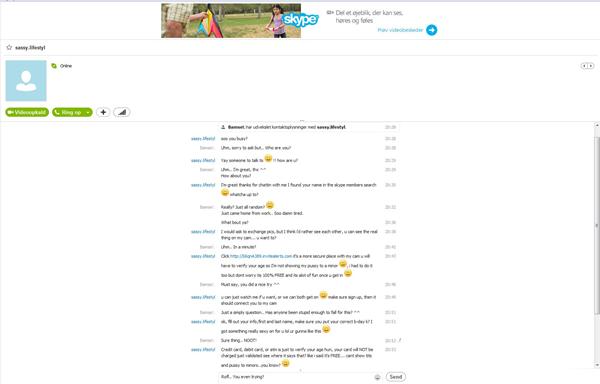Image resolution: width=600 pixels, height=384 pixels.
Task: Open the Ring op dropdown arrow
Action: [x=88, y=112]
